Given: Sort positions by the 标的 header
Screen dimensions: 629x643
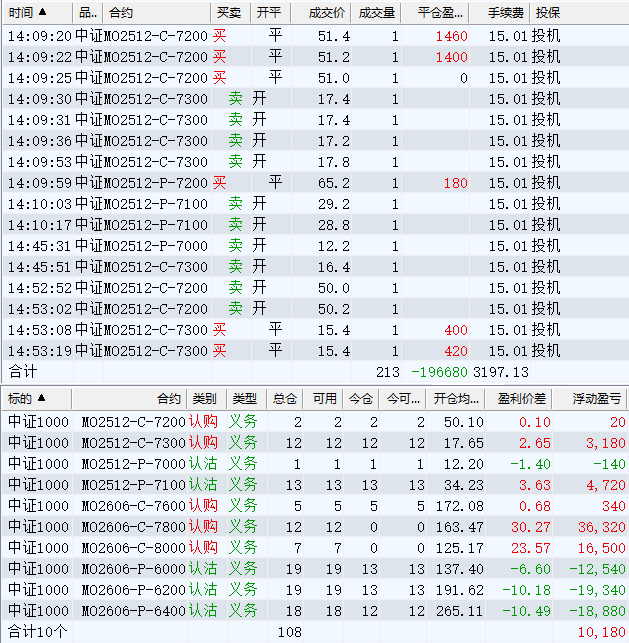Looking at the screenshot, I should (x=37, y=398).
